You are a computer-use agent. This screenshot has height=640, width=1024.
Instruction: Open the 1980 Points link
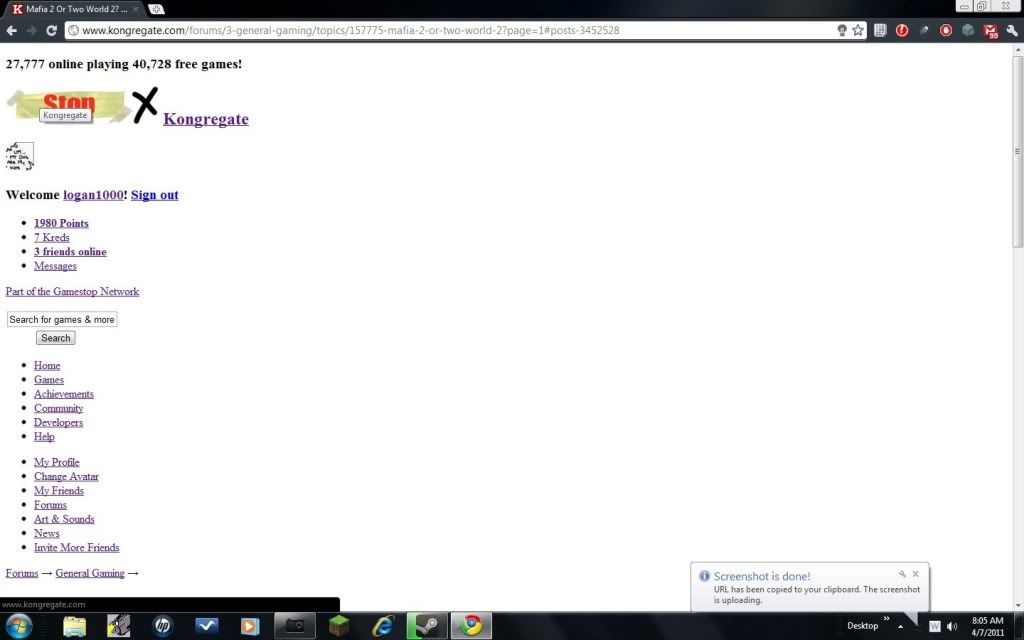[x=61, y=223]
